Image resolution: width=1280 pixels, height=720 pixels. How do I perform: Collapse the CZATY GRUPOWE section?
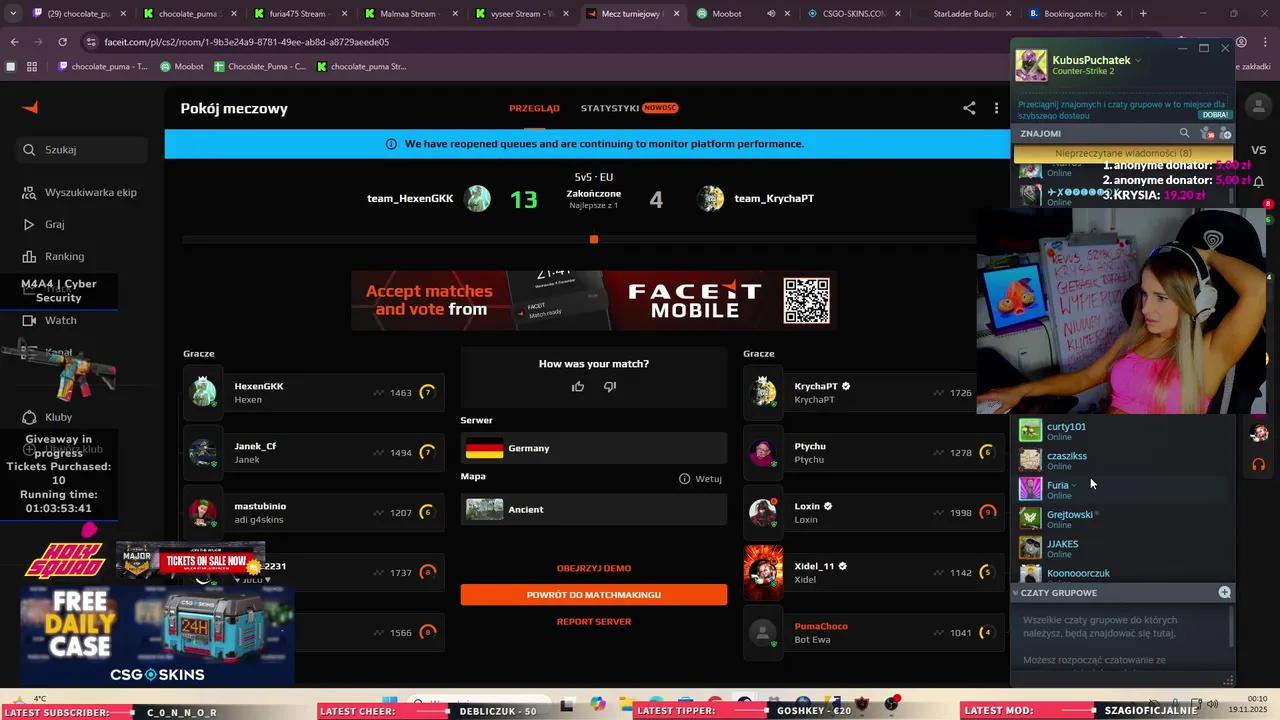pos(1016,593)
